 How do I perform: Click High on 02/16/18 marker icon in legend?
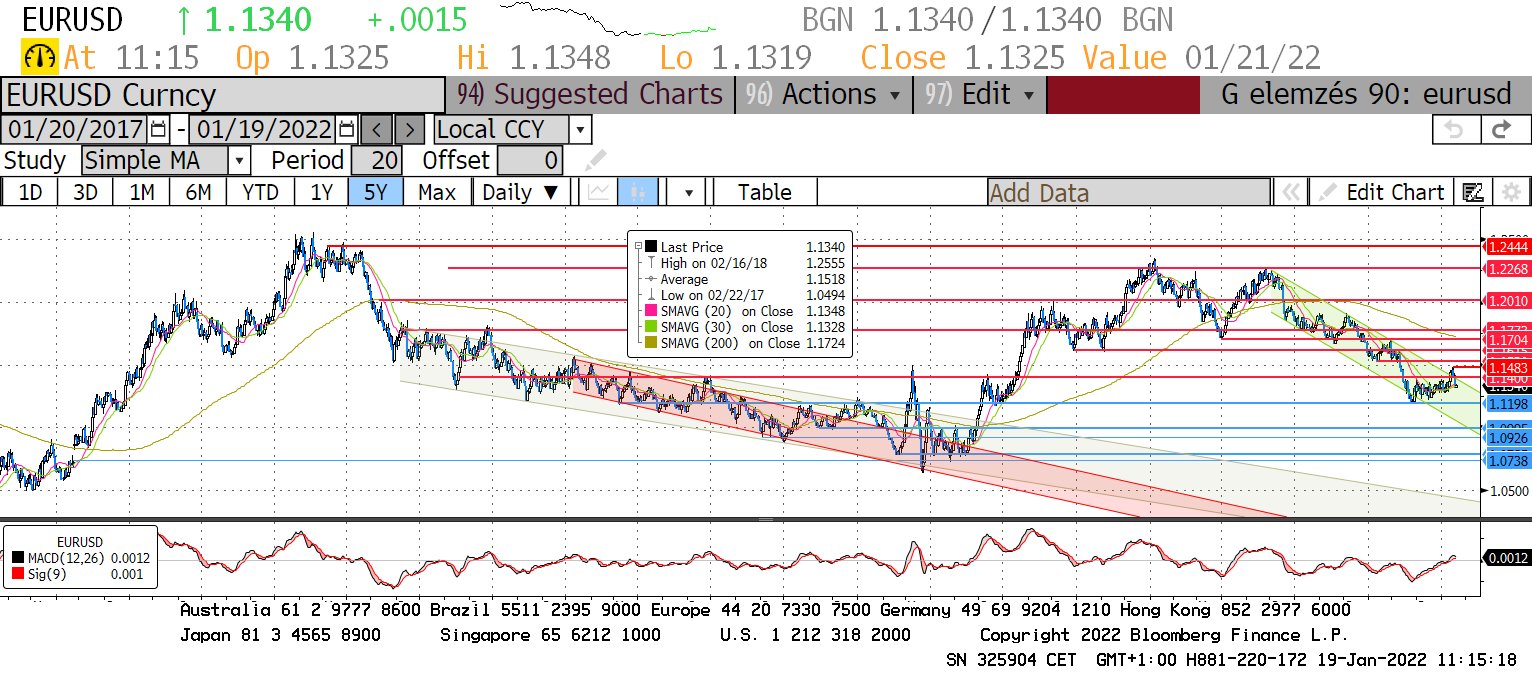651,263
